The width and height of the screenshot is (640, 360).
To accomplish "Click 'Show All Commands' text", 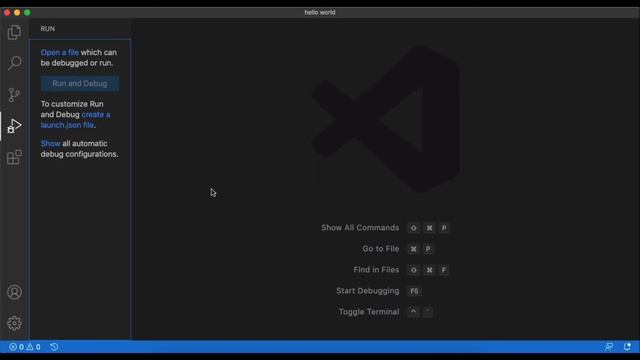I will [x=360, y=228].
